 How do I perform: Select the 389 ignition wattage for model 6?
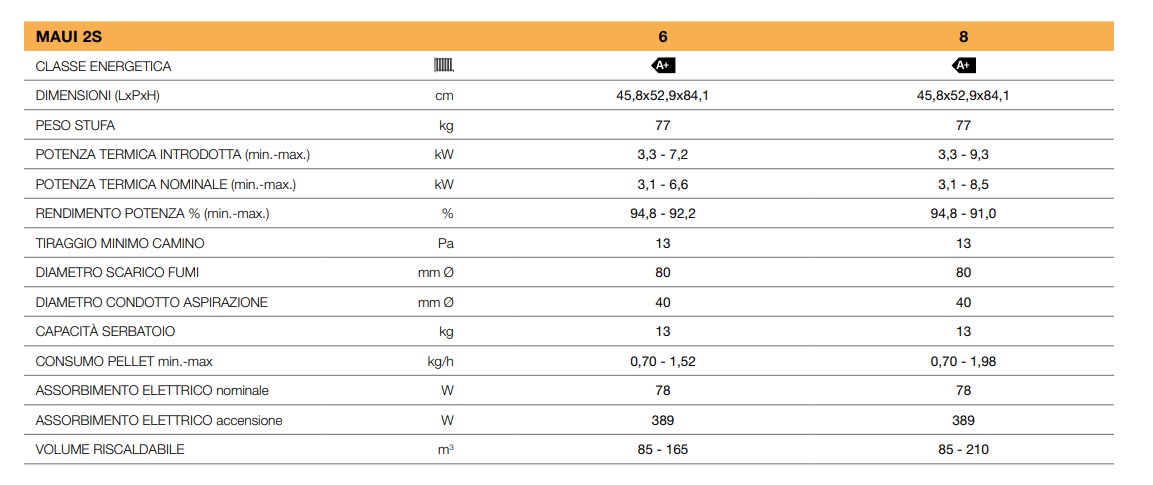pos(663,420)
